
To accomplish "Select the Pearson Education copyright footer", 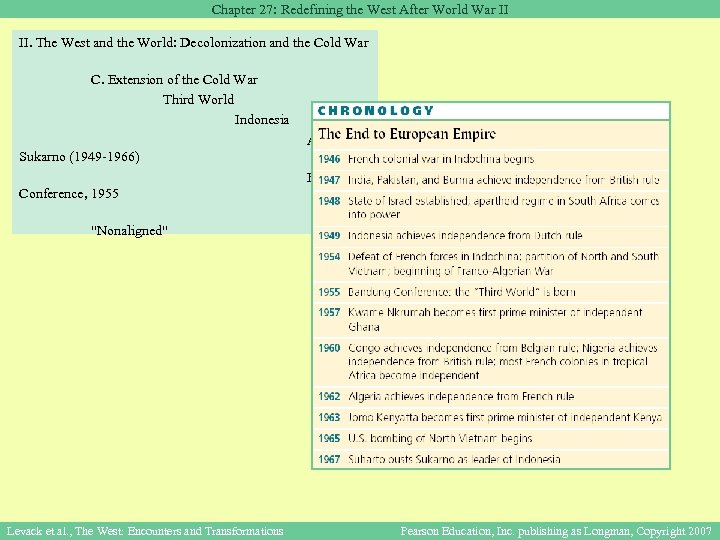I will tap(556, 531).
